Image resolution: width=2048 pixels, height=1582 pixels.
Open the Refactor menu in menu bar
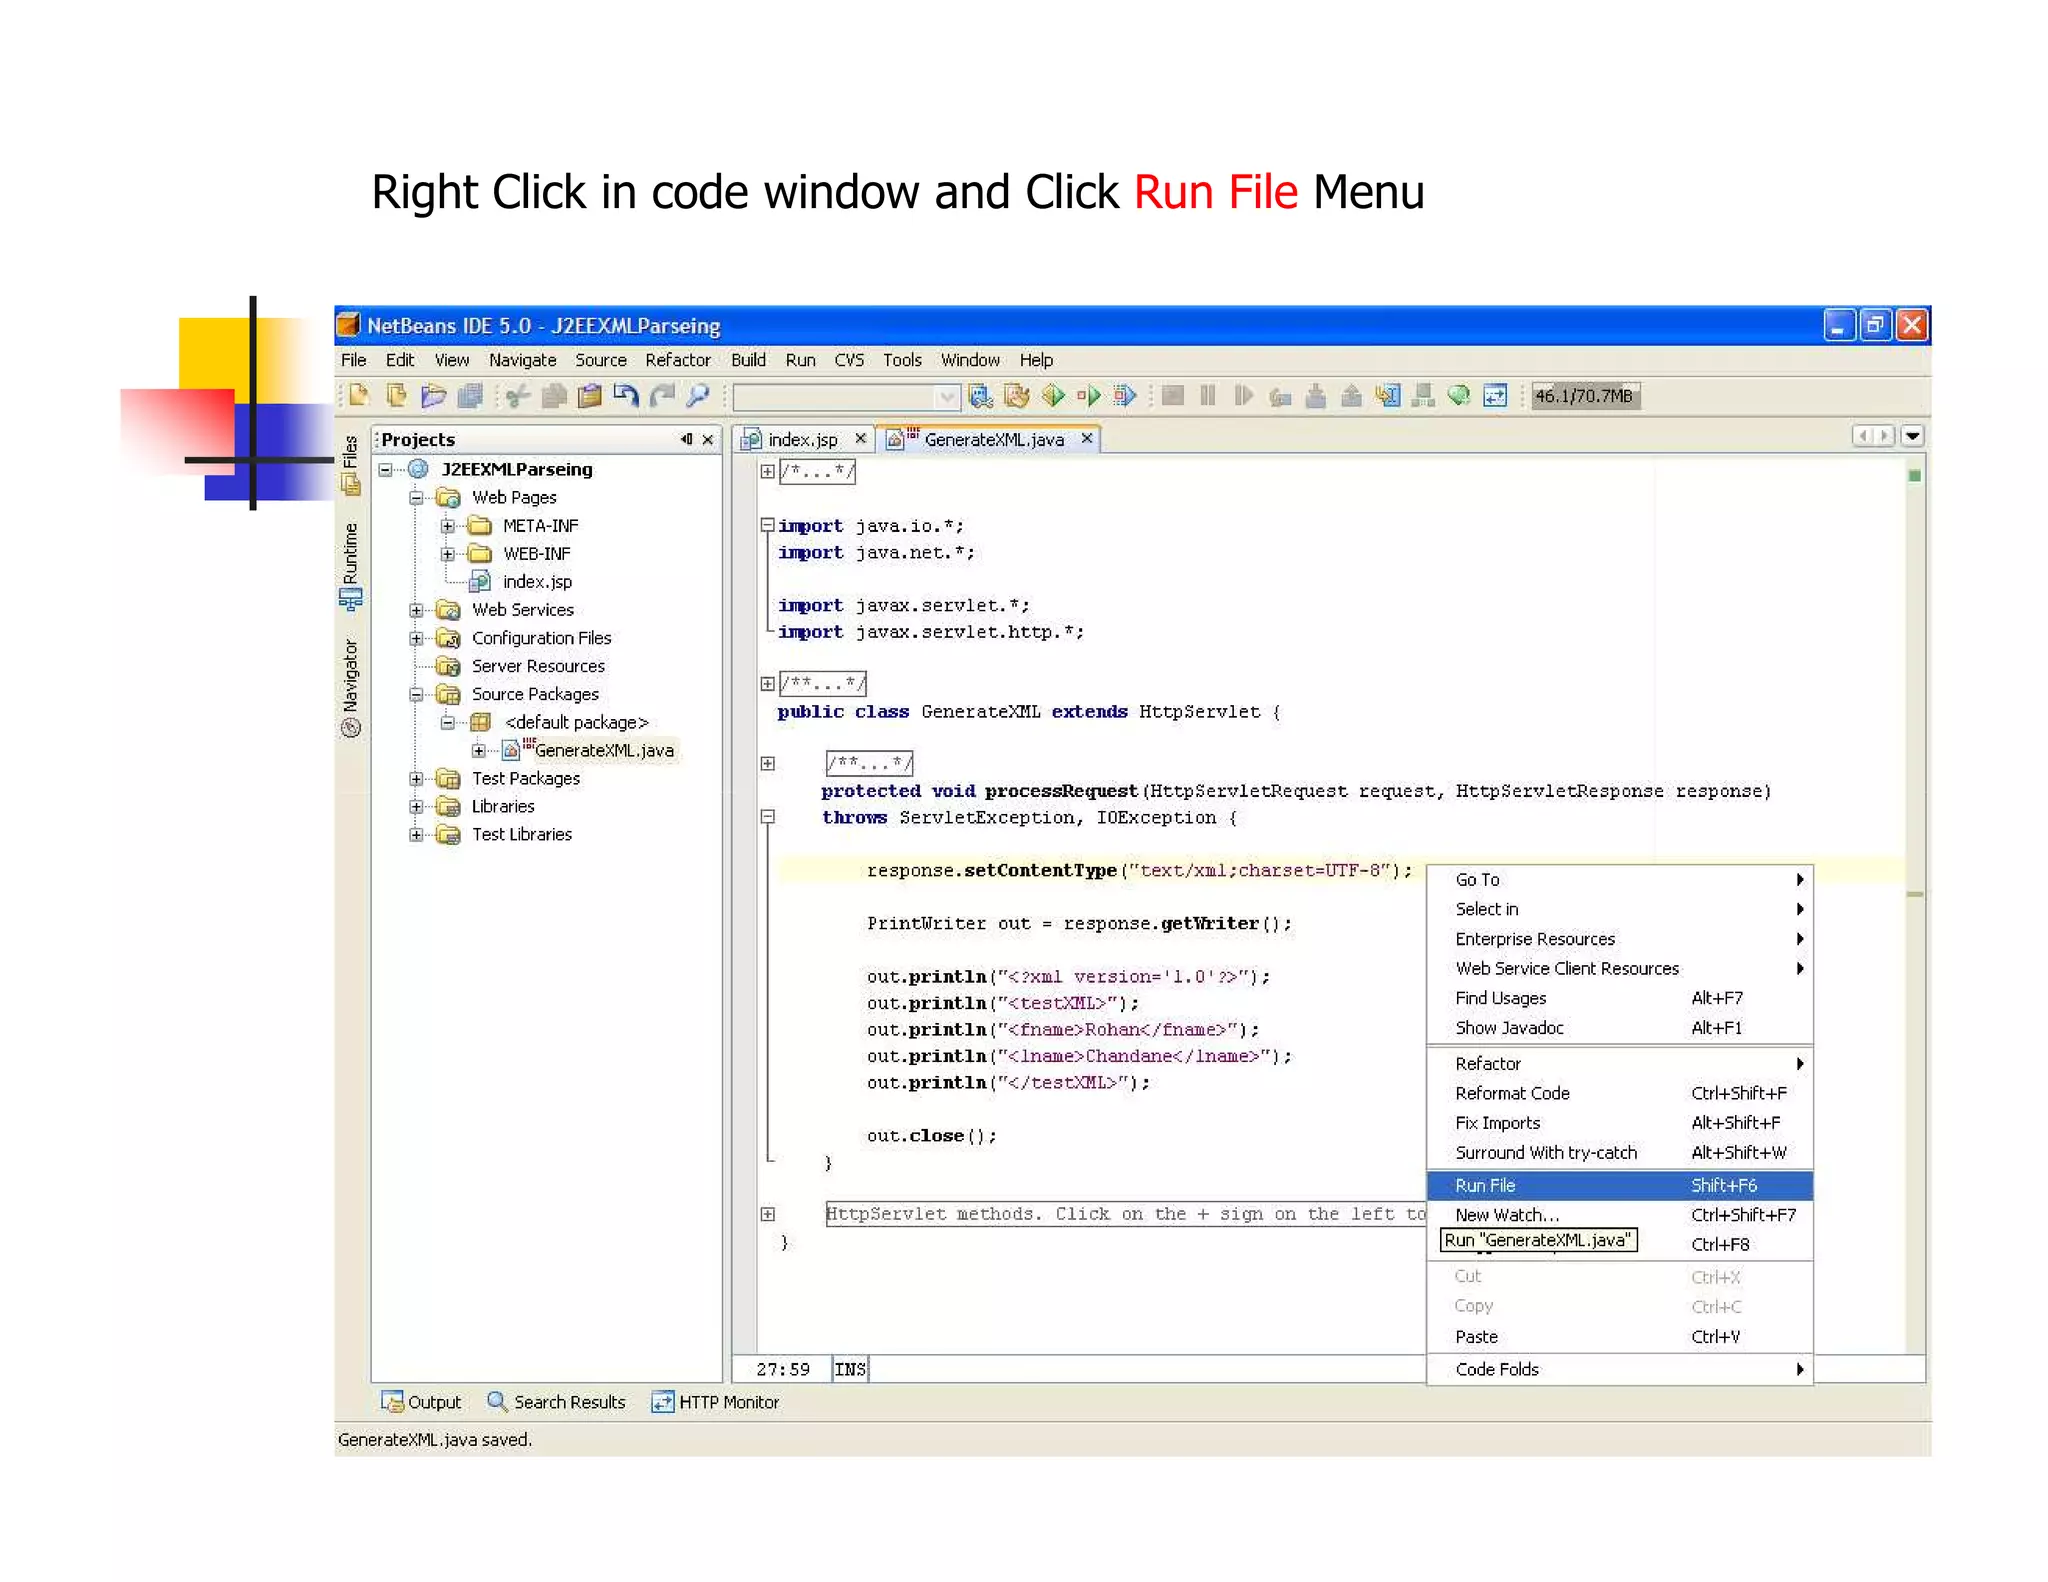(678, 360)
